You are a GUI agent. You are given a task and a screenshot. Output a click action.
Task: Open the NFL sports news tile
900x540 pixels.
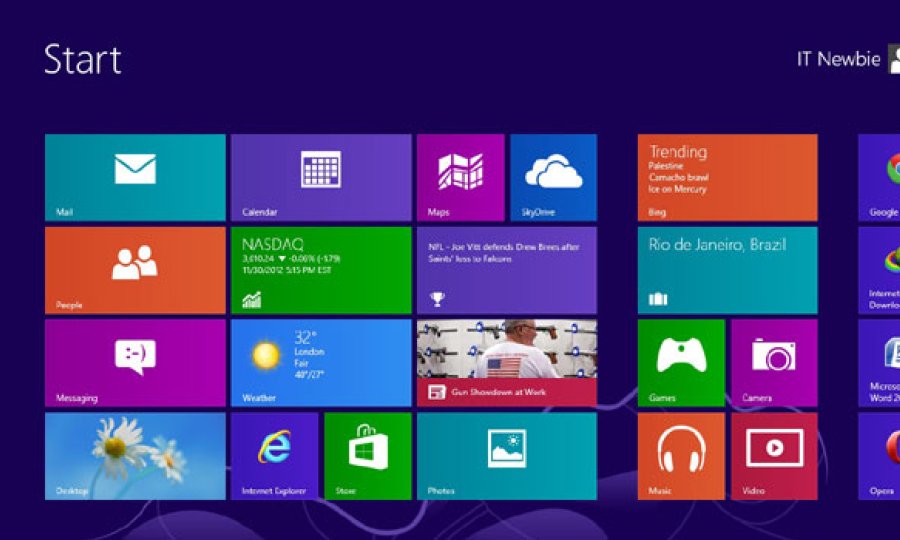(x=507, y=270)
